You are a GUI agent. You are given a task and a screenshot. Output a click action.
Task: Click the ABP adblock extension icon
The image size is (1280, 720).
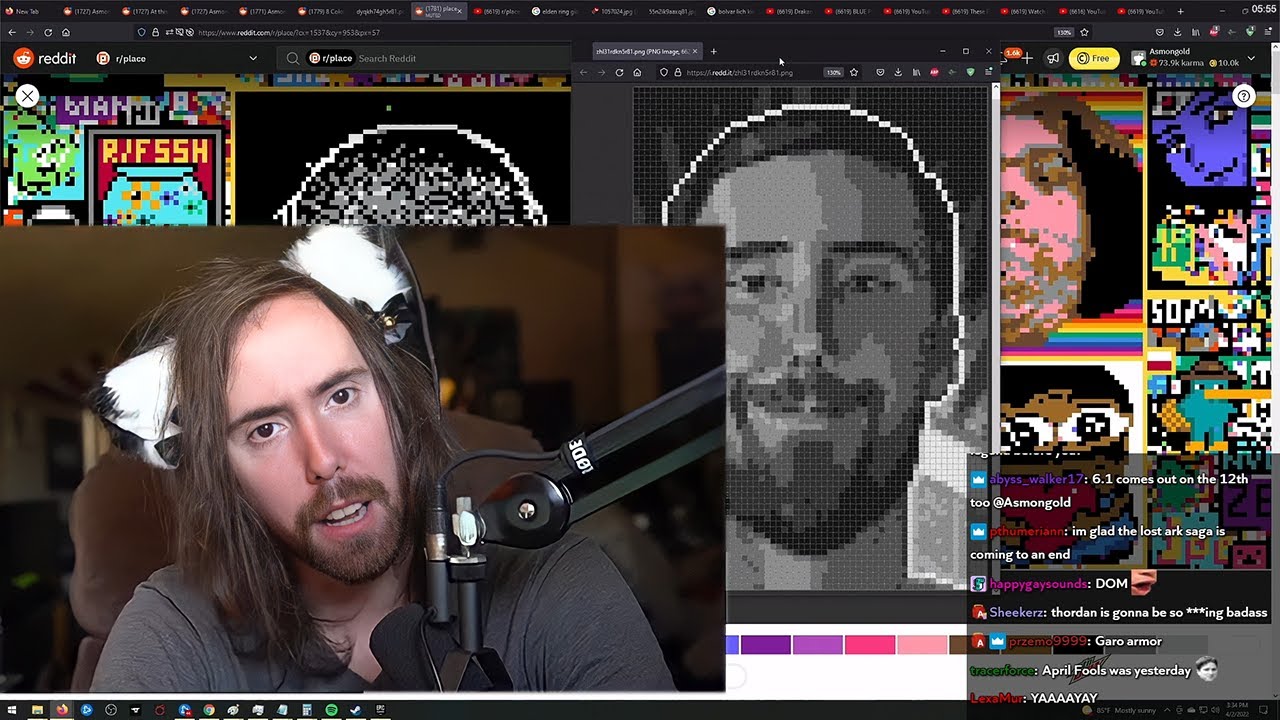click(934, 72)
